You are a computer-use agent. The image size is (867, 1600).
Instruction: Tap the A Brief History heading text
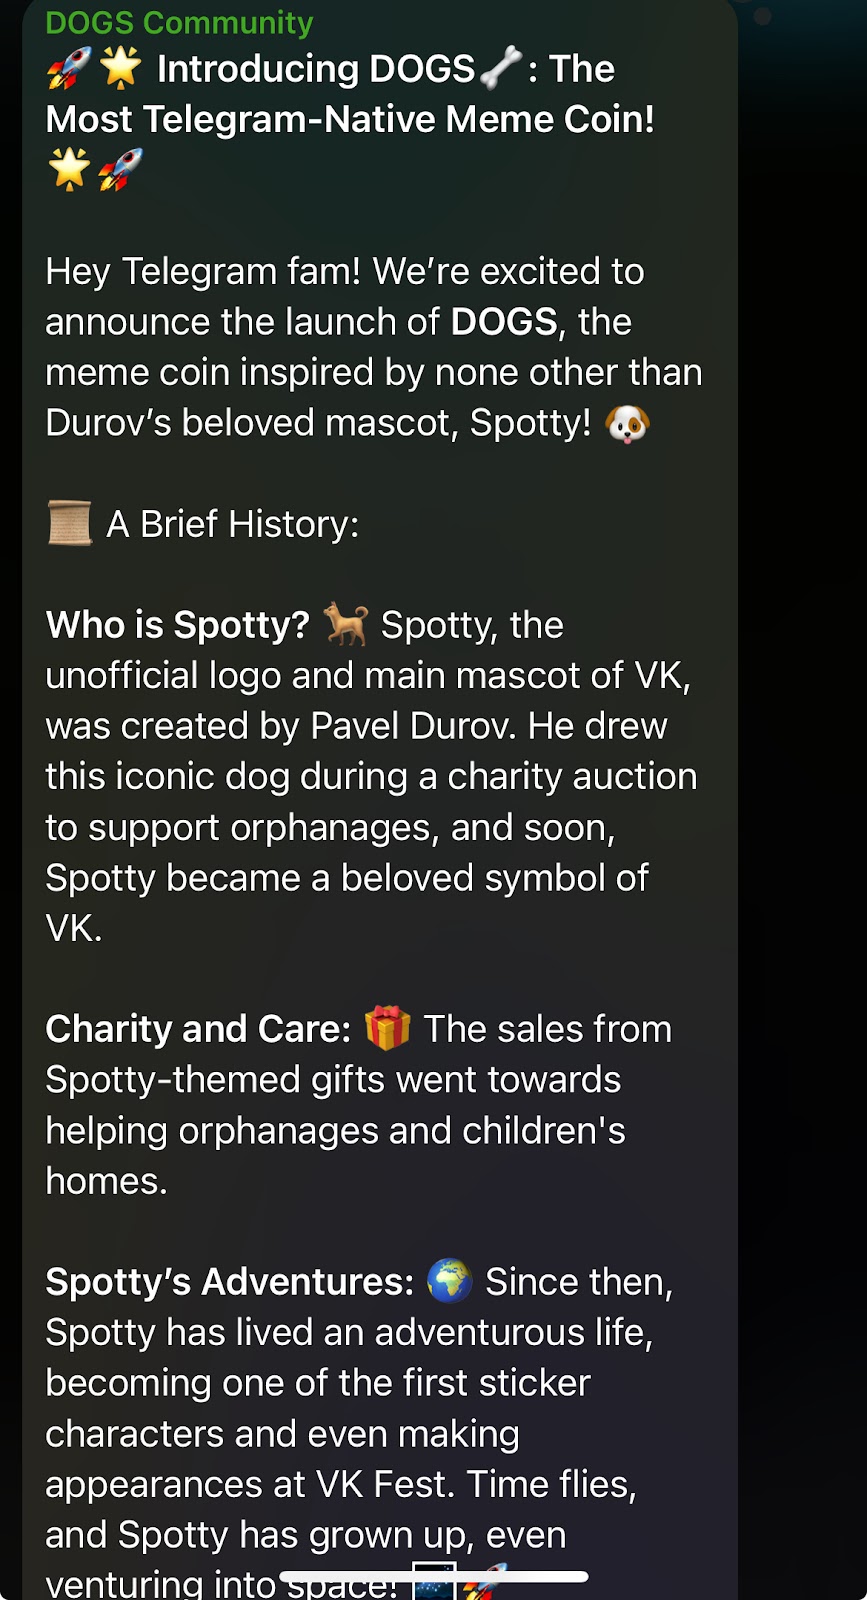(233, 524)
